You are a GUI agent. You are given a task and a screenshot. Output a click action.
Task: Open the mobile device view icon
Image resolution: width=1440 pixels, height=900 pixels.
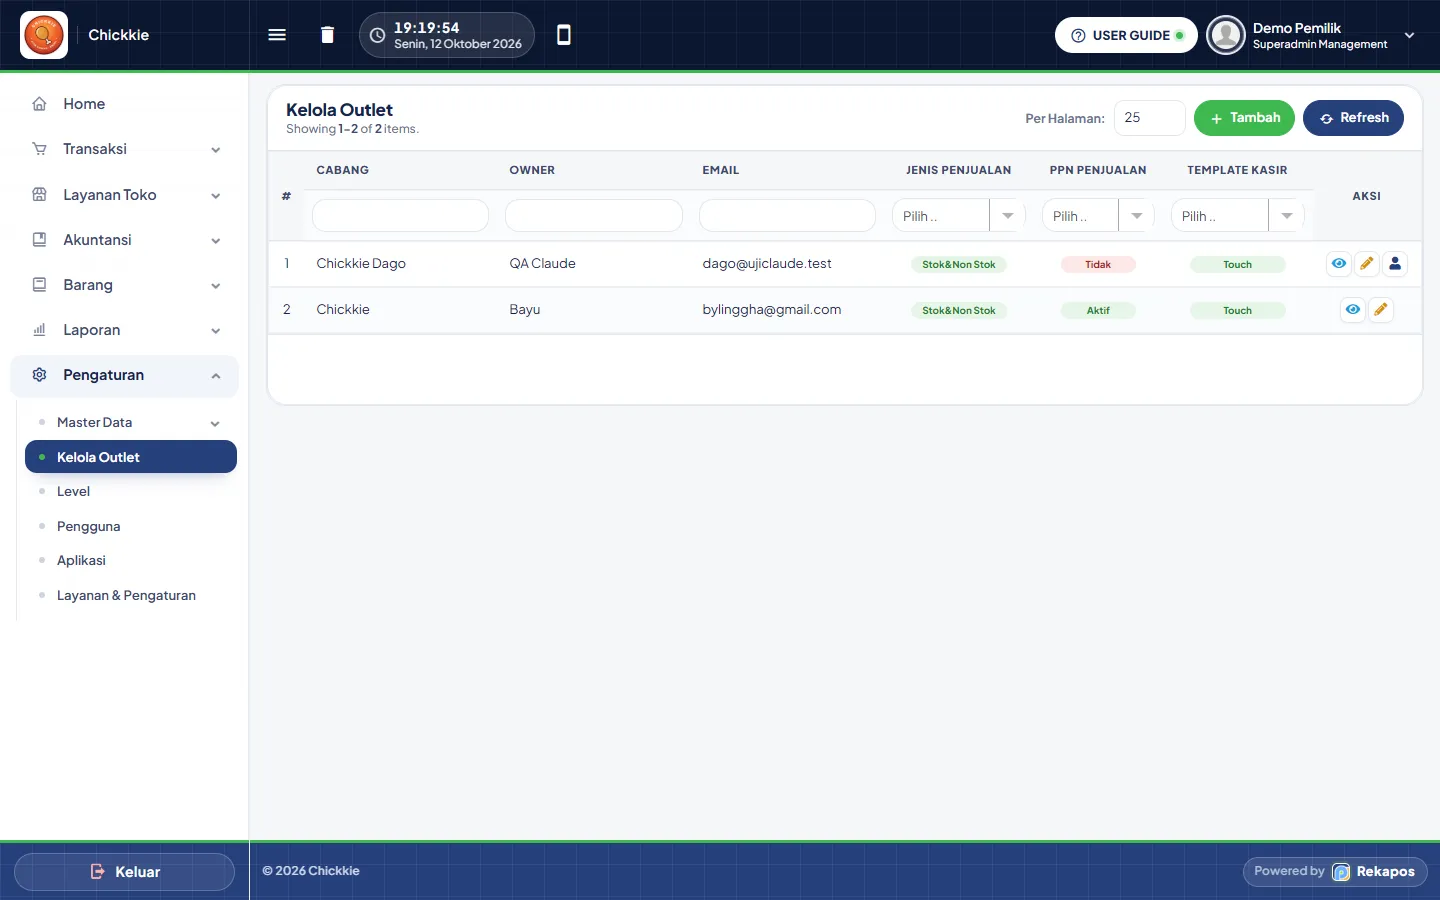(564, 35)
